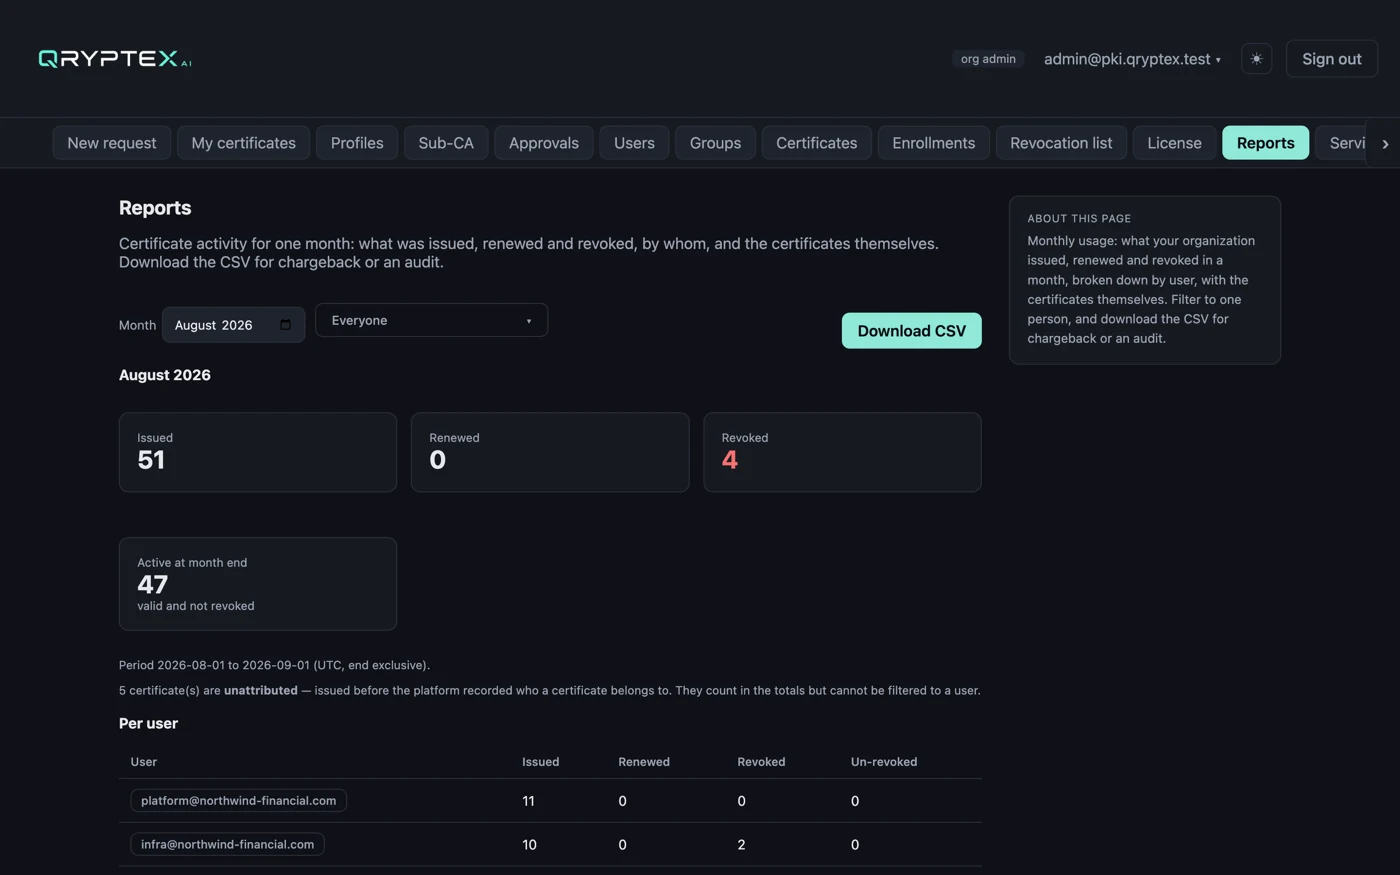Click the bold word unattributed

click(x=260, y=690)
